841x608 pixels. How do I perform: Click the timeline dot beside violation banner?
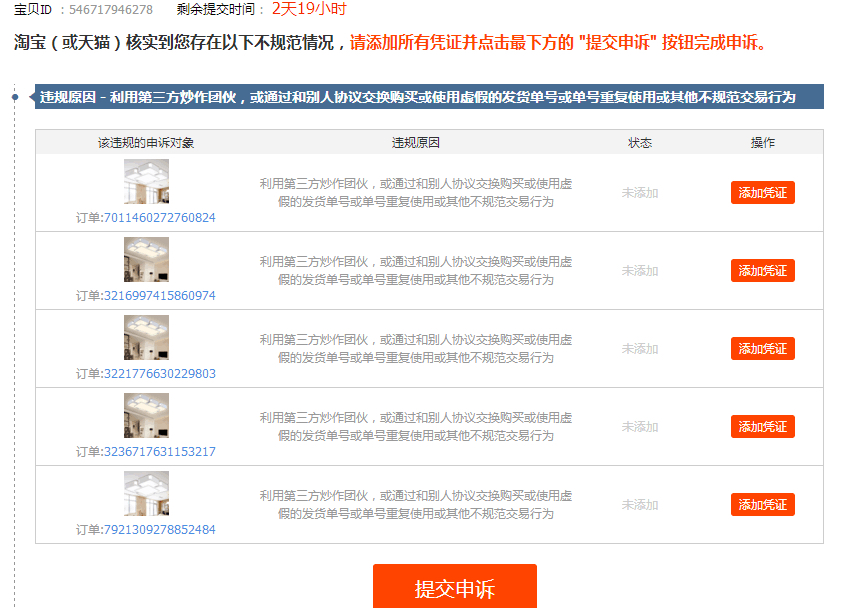15,97
